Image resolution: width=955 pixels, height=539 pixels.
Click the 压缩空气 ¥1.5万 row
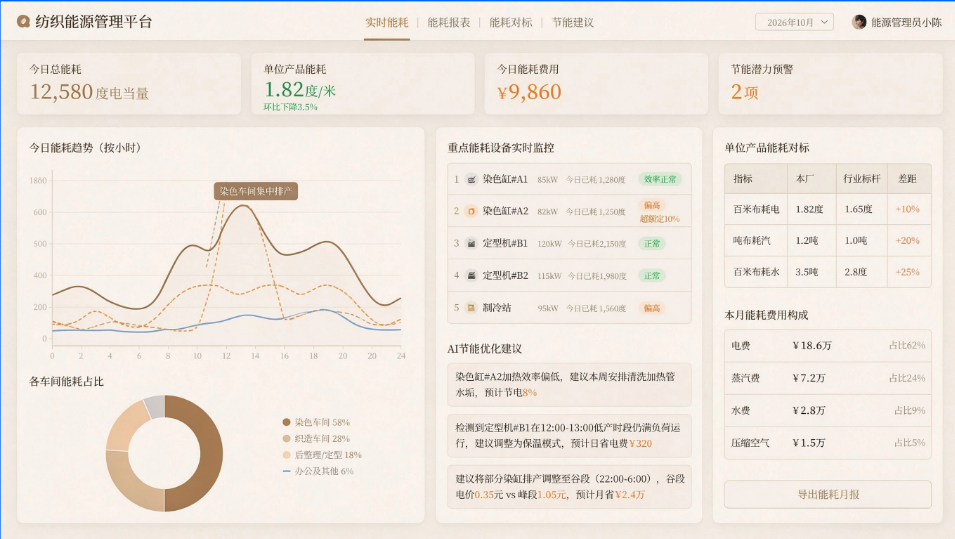828,443
